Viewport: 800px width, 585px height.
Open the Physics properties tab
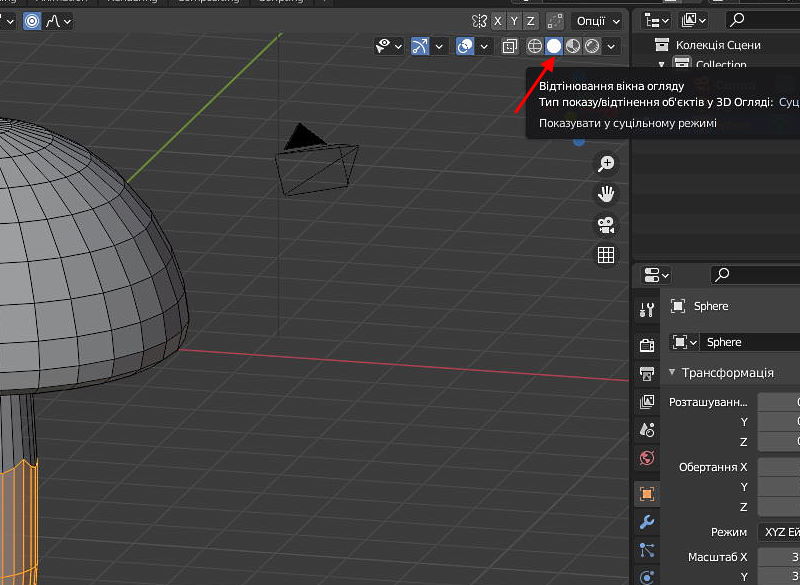click(x=646, y=577)
